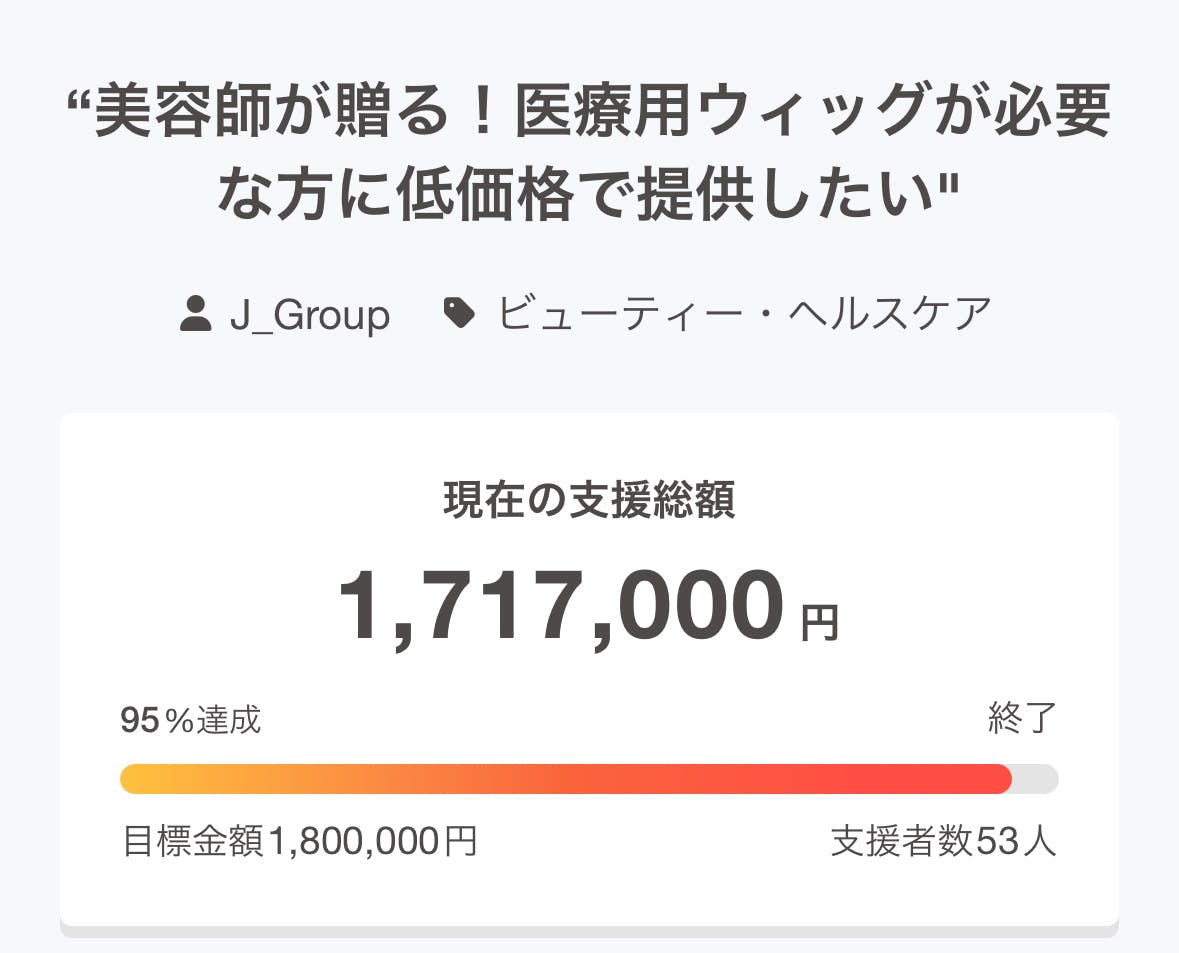
Task: Click the 達成 text after 95%
Action: click(229, 720)
